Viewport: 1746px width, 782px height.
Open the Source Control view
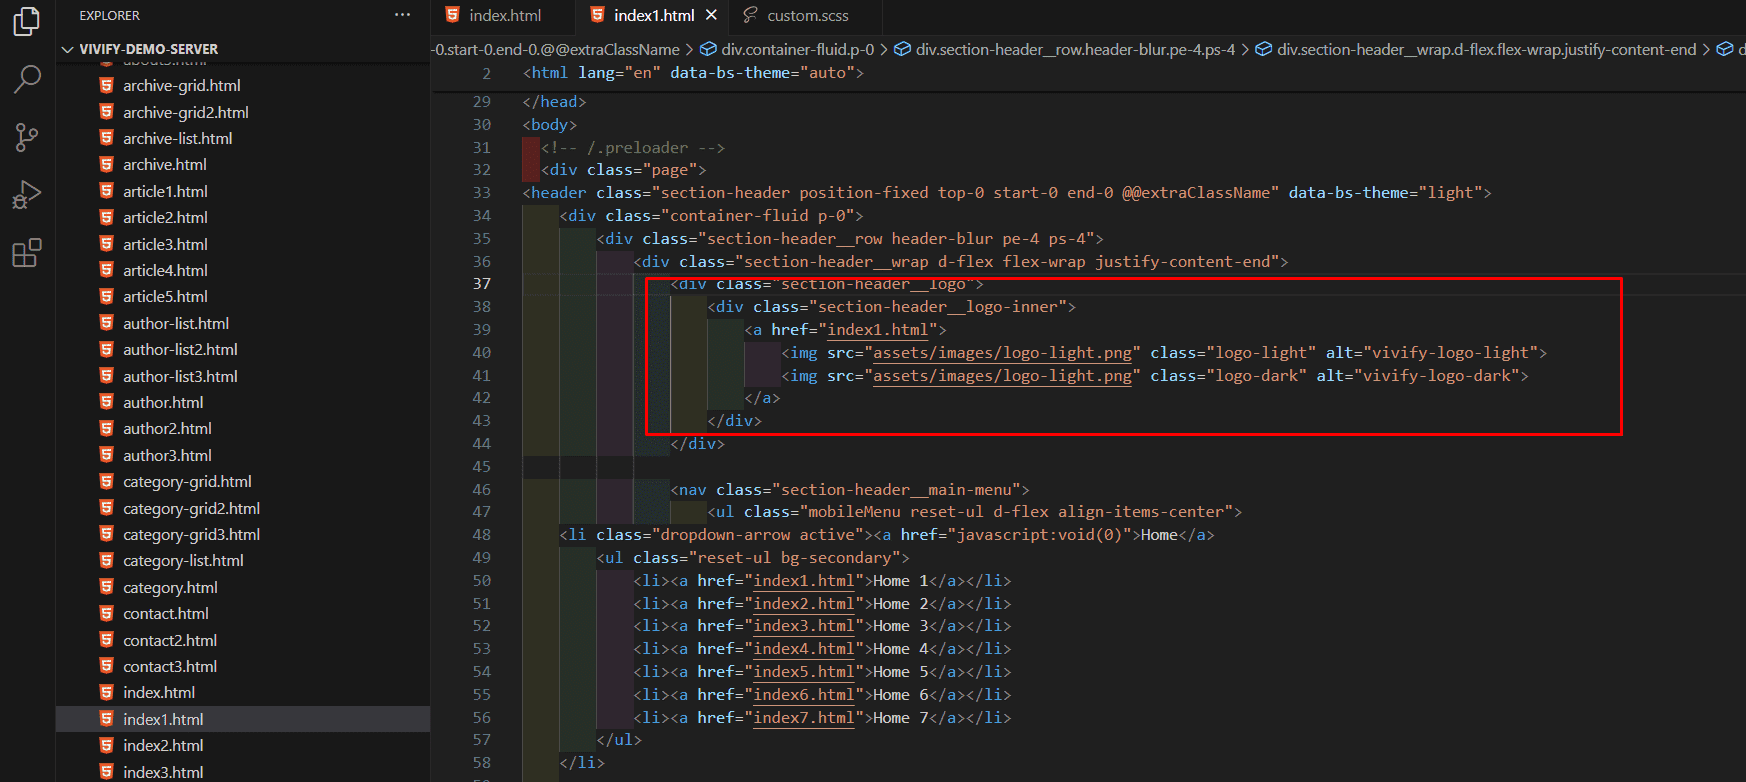pyautogui.click(x=27, y=137)
